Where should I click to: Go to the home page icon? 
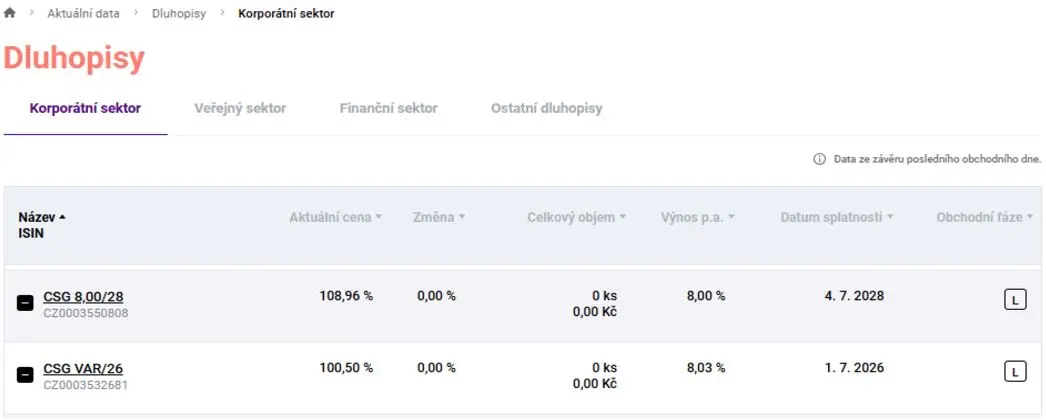tap(9, 13)
